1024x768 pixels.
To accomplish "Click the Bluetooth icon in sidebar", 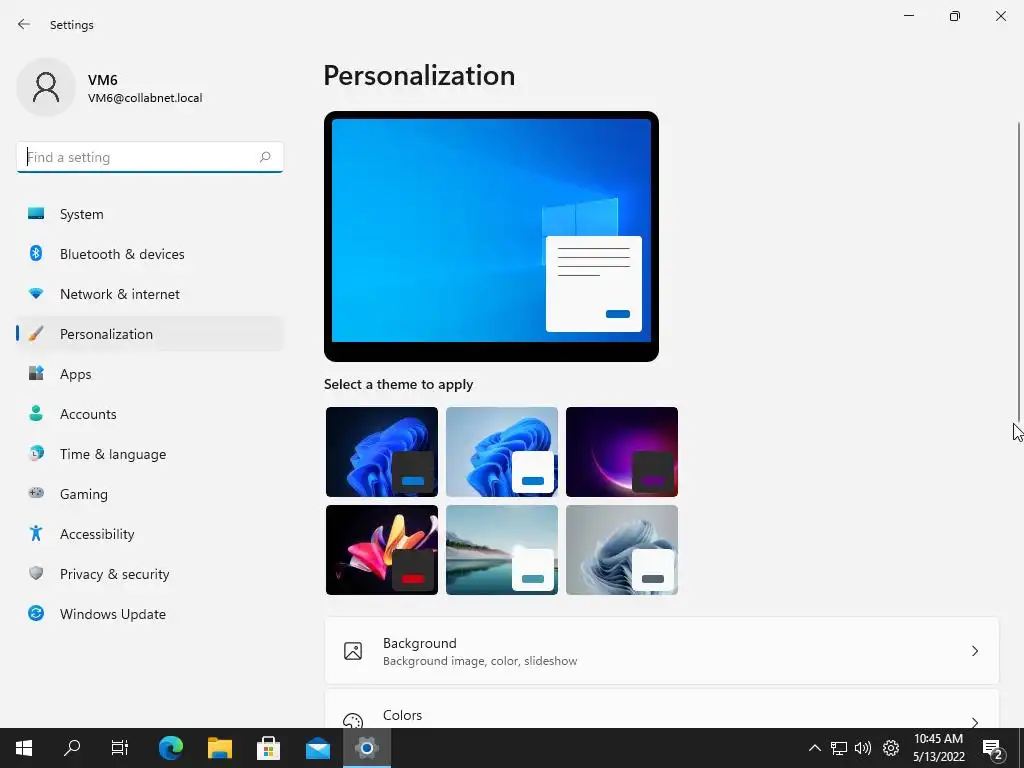I will (36, 253).
